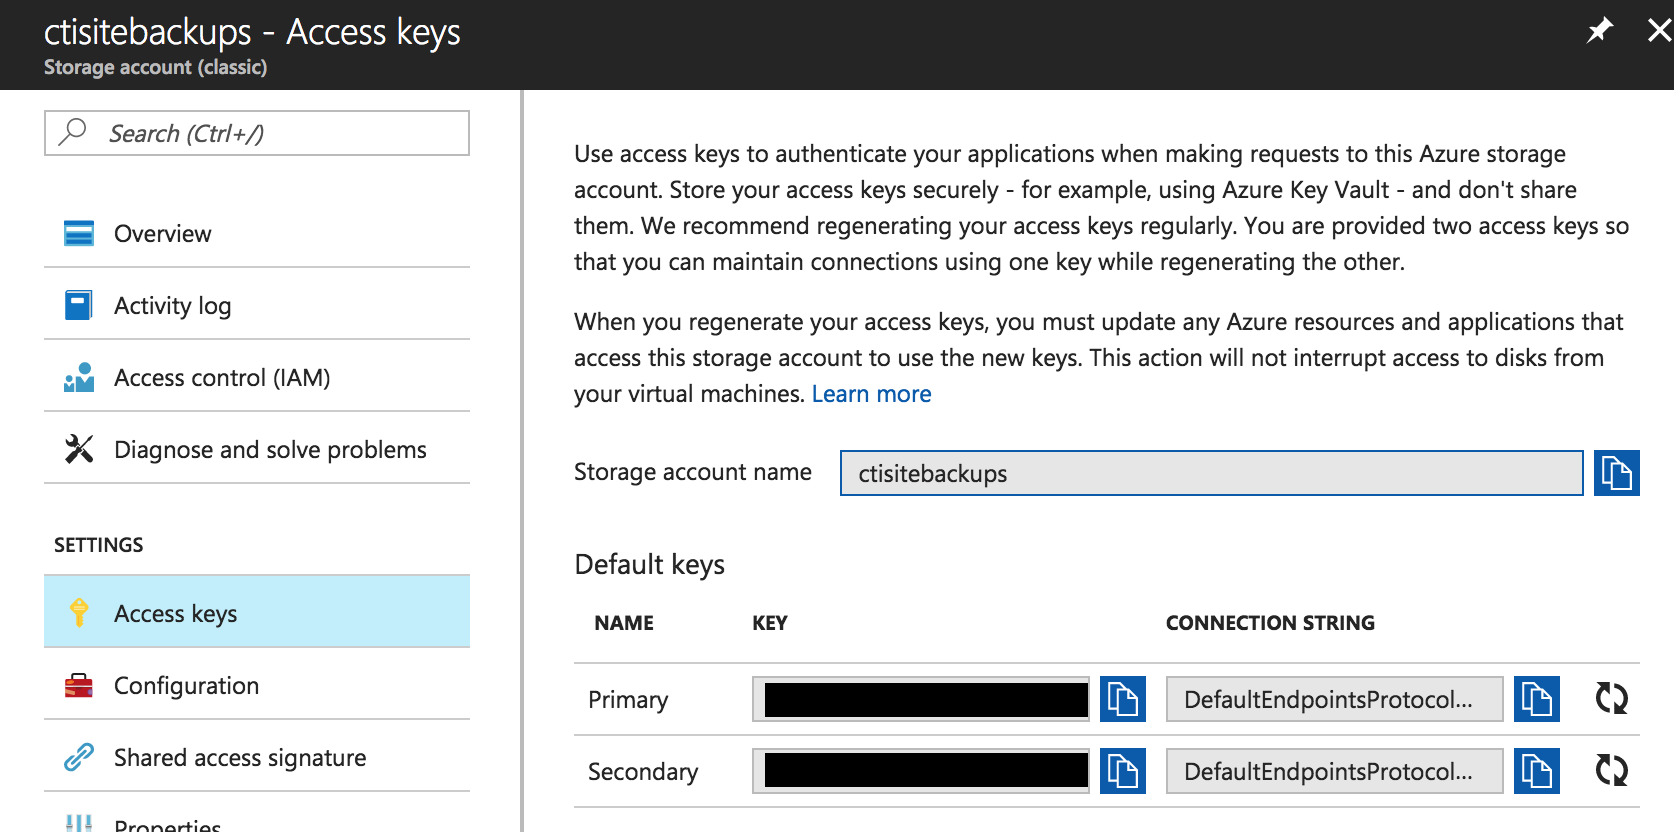The width and height of the screenshot is (1674, 832).
Task: Click the chain link signature icon
Action: point(79,757)
